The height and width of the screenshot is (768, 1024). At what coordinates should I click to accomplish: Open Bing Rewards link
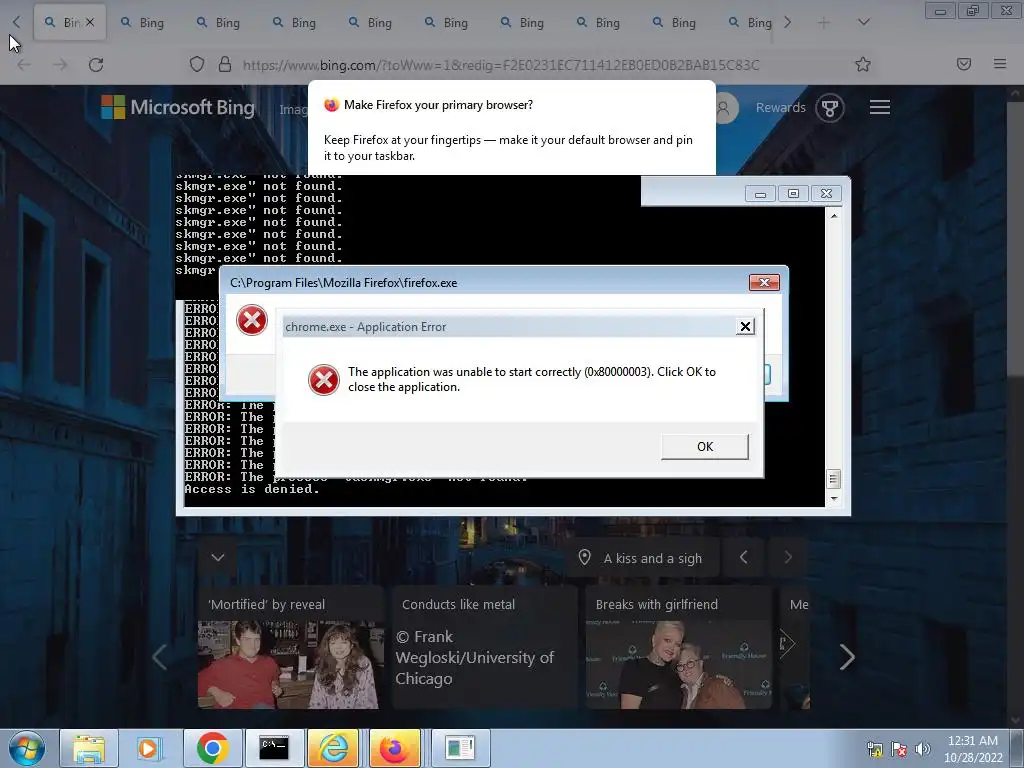[780, 108]
